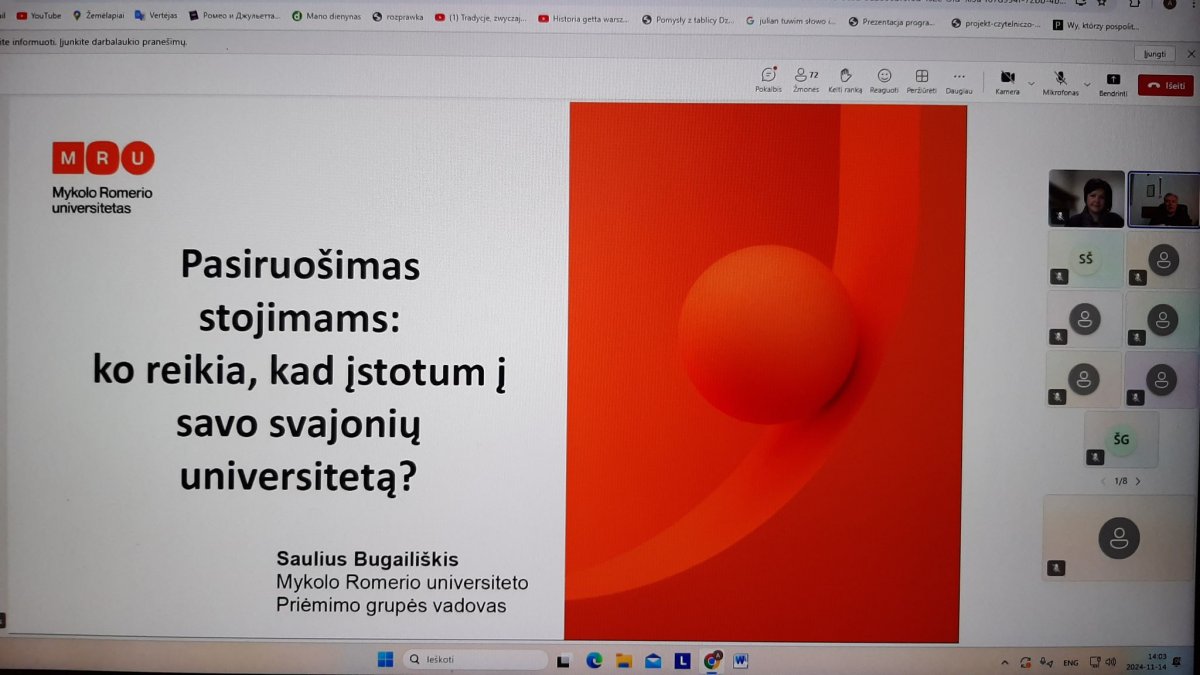Open the Reaguoti reactions menu
Viewport: 1200px width, 675px height.
coord(884,77)
